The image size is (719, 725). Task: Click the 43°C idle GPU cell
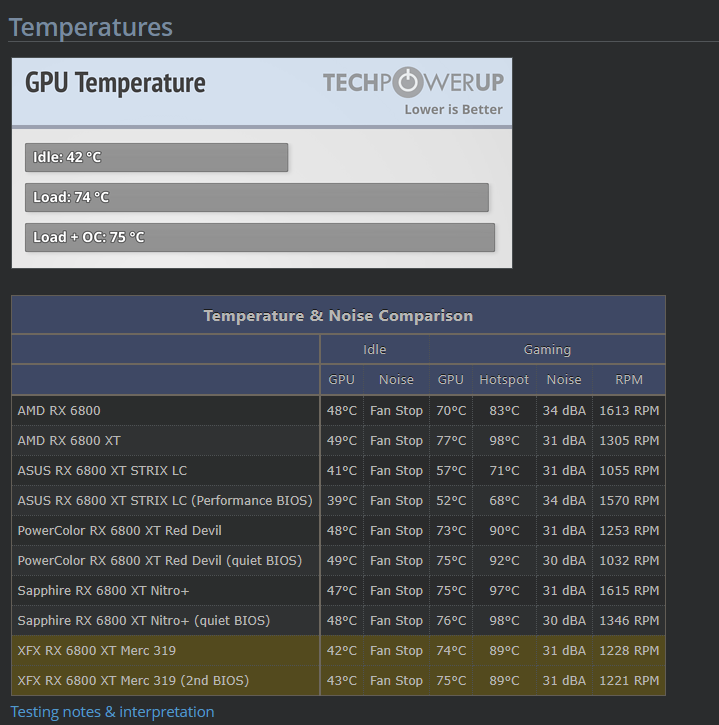[x=342, y=681]
